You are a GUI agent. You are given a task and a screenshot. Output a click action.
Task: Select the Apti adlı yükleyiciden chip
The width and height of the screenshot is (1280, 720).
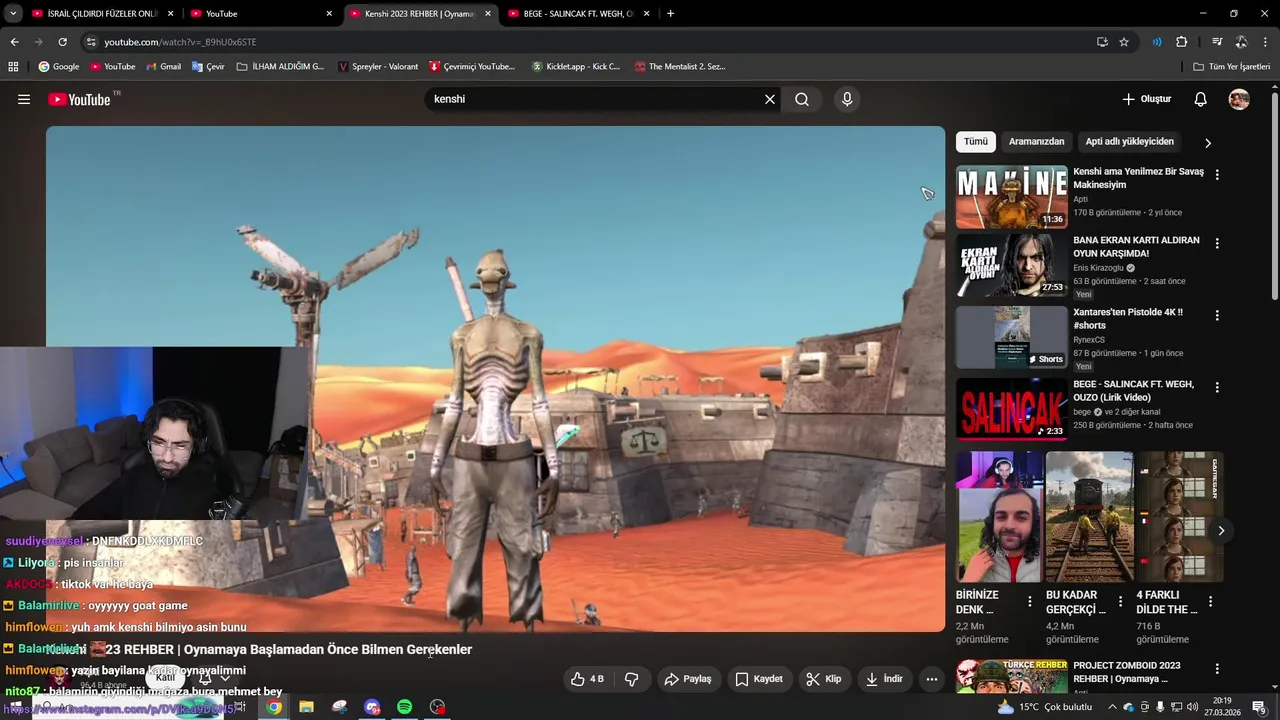[1129, 141]
